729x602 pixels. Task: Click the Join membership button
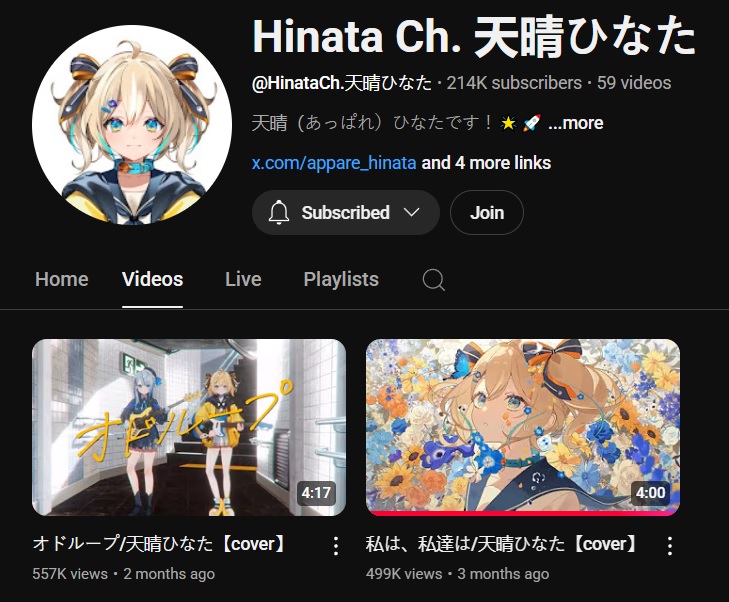(487, 212)
